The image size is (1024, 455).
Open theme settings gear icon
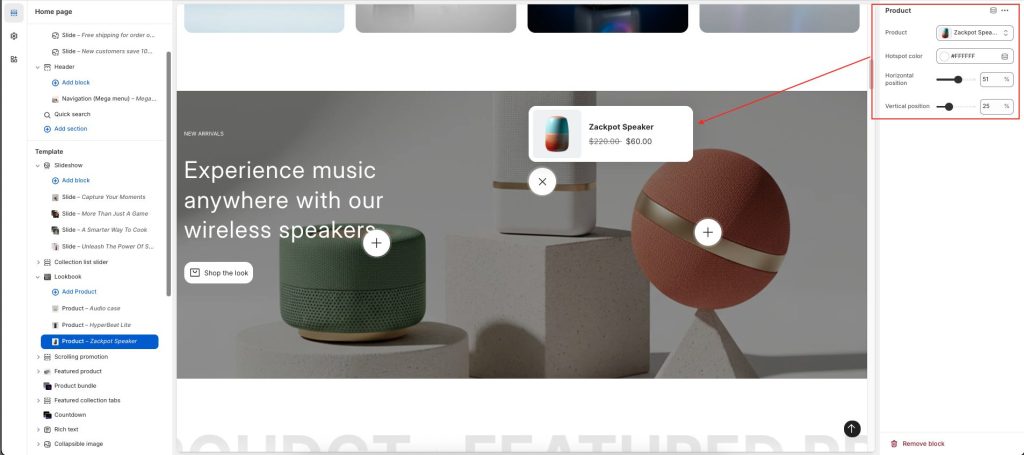tap(14, 36)
